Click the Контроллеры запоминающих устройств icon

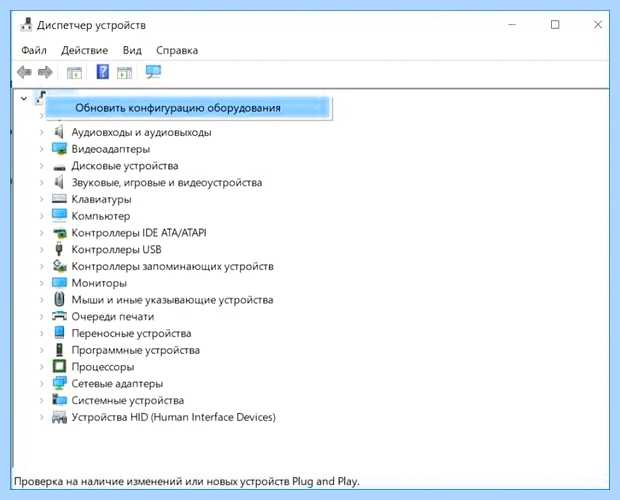point(59,266)
